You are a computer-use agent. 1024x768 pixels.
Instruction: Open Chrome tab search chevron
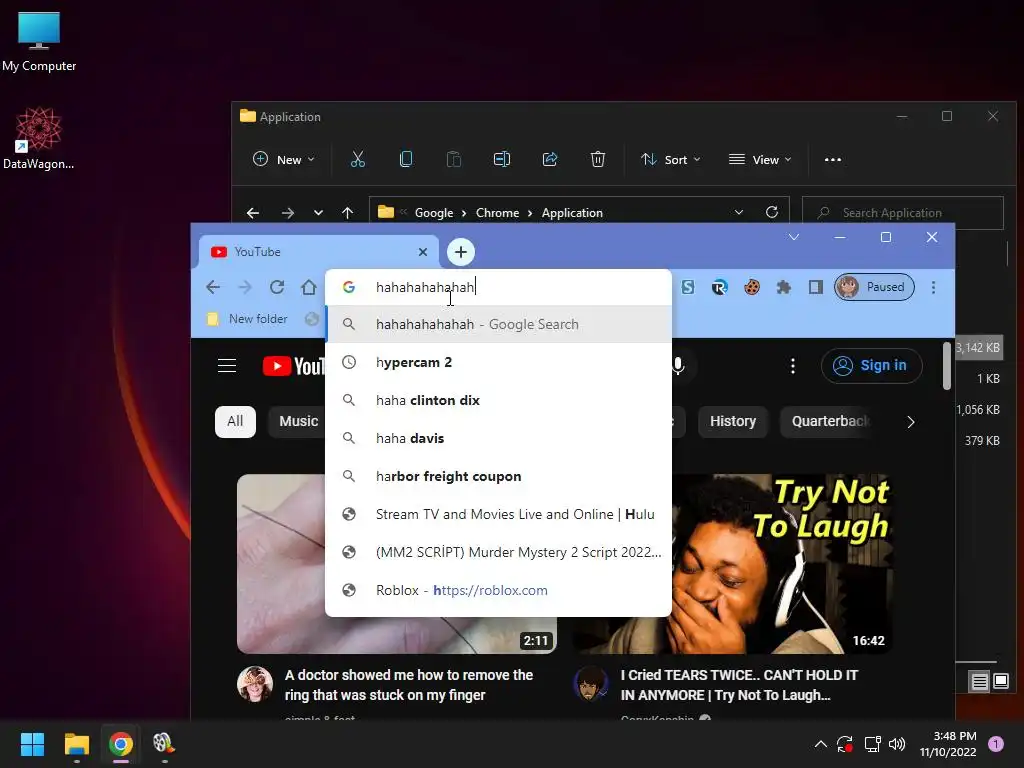click(793, 237)
